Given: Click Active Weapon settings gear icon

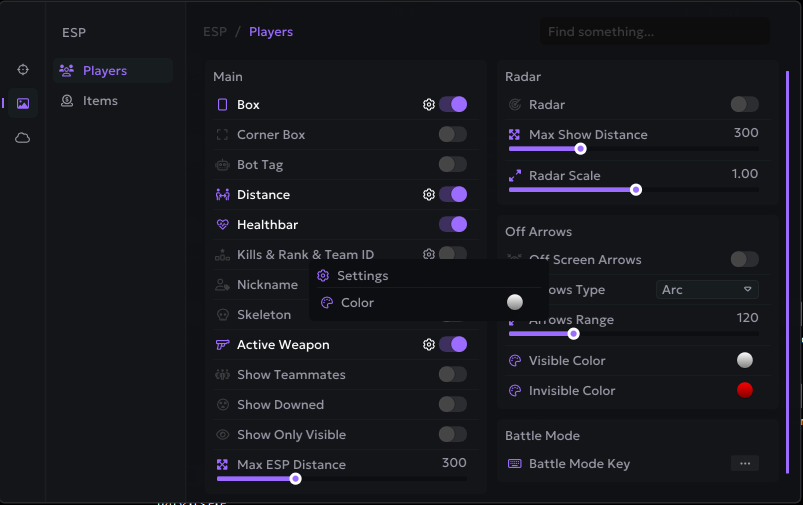Looking at the screenshot, I should click(429, 345).
